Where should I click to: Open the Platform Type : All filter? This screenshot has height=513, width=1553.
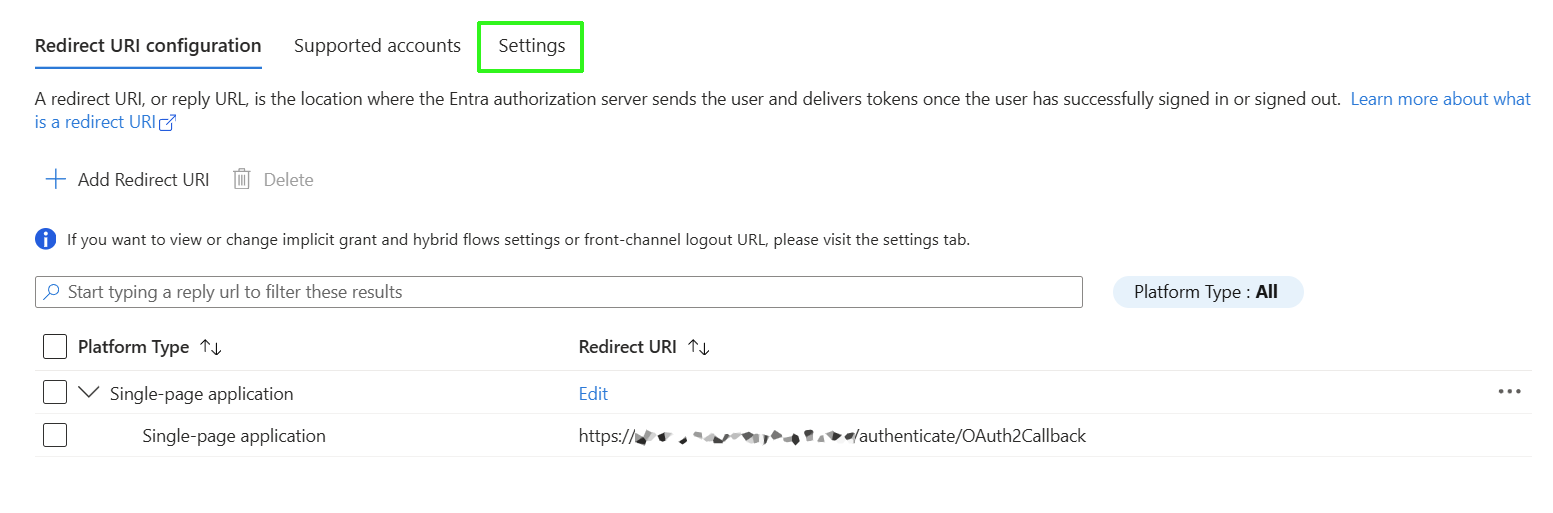[1207, 292]
